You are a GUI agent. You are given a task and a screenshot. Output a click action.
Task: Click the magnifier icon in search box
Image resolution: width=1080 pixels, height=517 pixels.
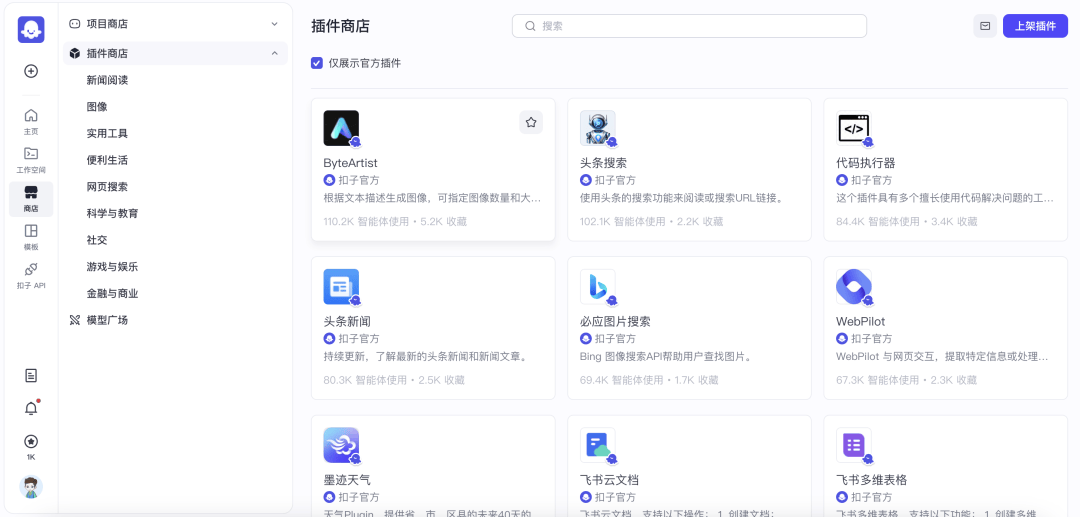tap(530, 26)
